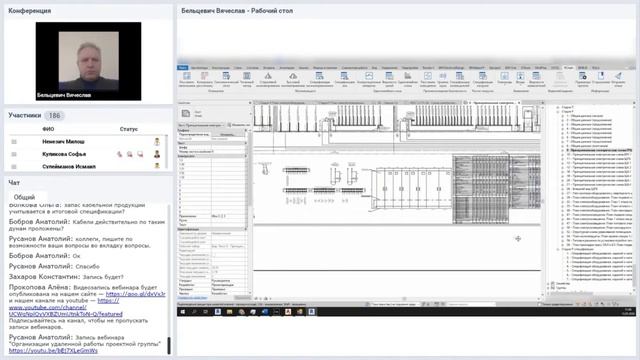Open the taskbar search magnifier icon
The image size is (640, 360).
click(194, 312)
